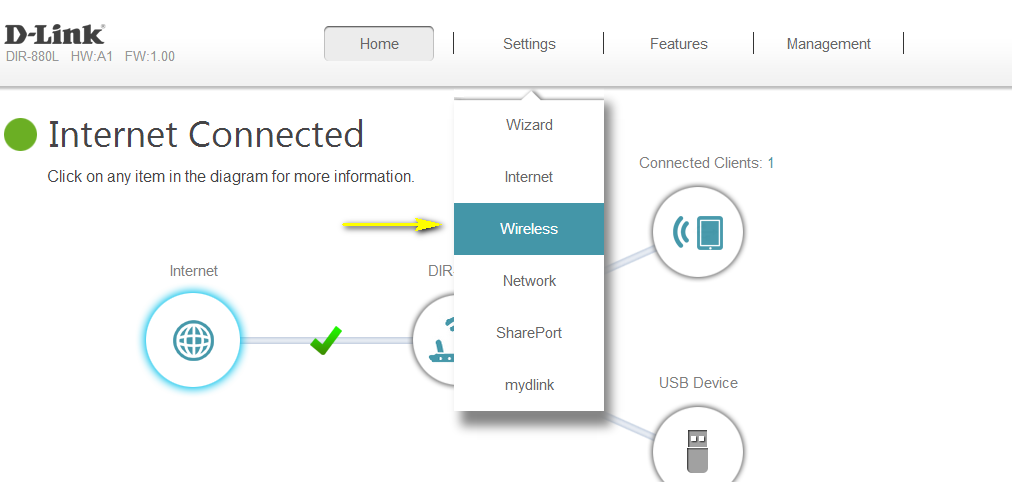The width and height of the screenshot is (1012, 482).
Task: Open Wireless settings from the menu
Action: (529, 229)
